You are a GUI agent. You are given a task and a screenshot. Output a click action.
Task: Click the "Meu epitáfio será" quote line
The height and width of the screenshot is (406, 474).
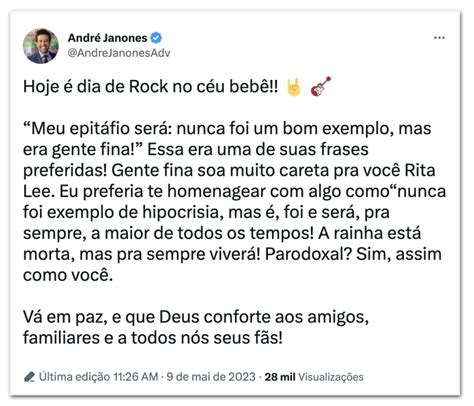pyautogui.click(x=227, y=129)
